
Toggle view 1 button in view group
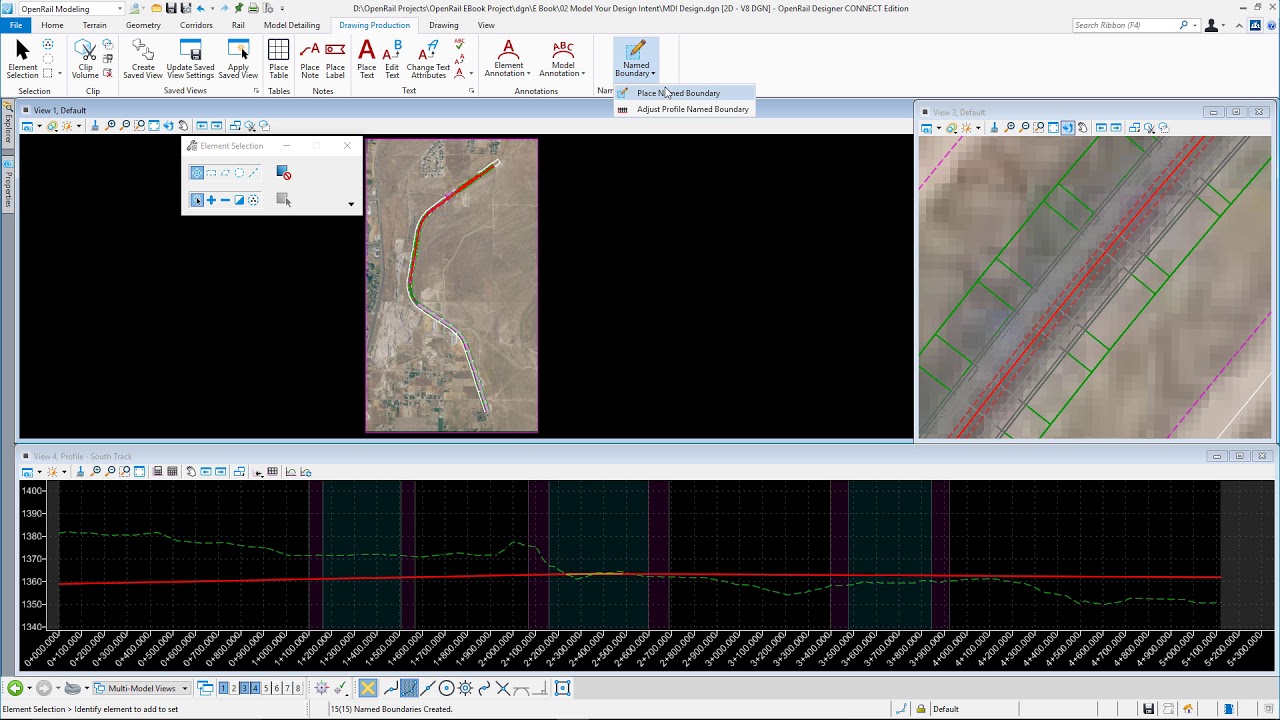(222, 688)
